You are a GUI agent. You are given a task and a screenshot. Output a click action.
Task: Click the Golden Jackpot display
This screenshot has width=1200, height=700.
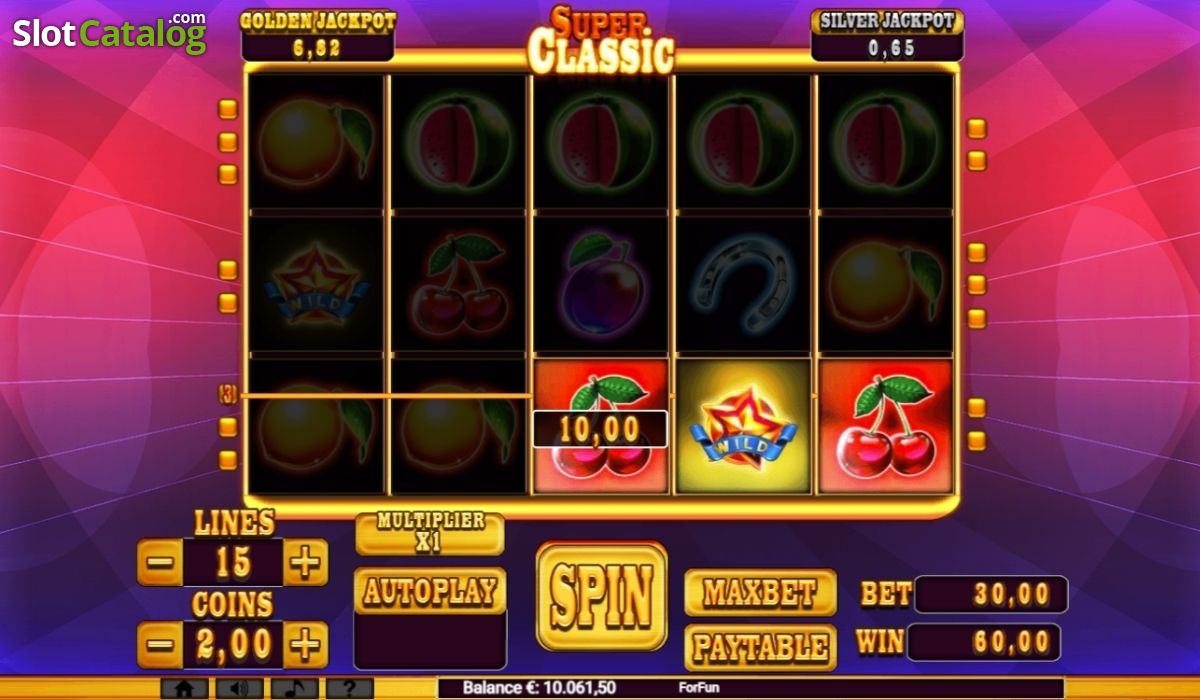(318, 35)
